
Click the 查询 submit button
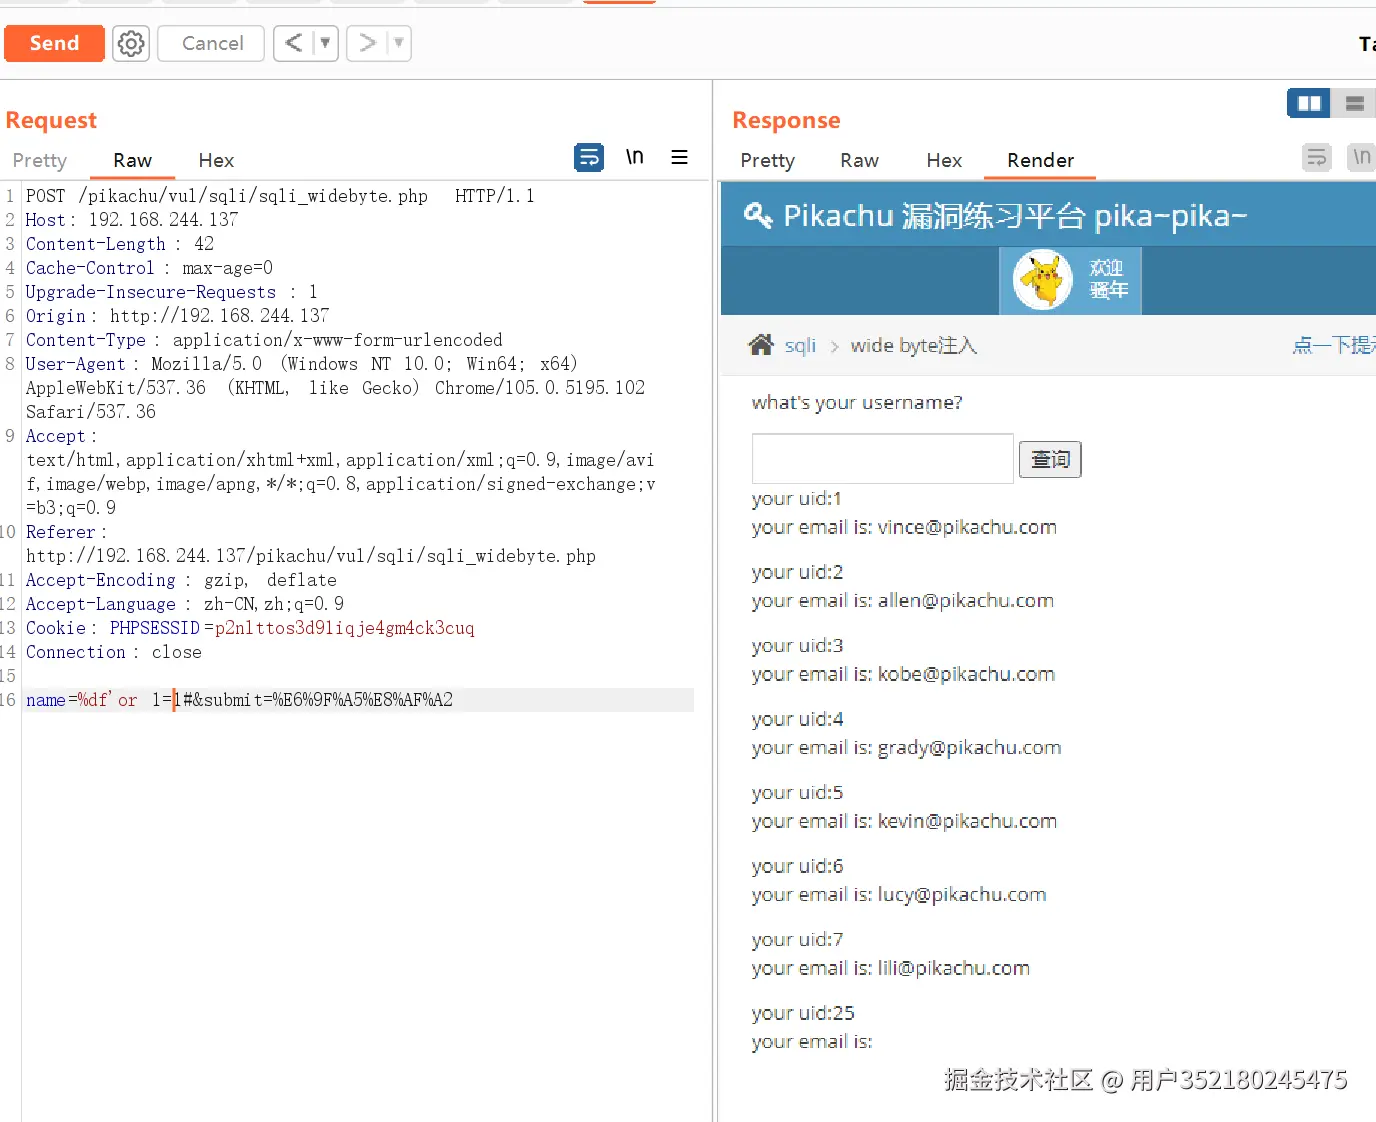coord(1050,459)
